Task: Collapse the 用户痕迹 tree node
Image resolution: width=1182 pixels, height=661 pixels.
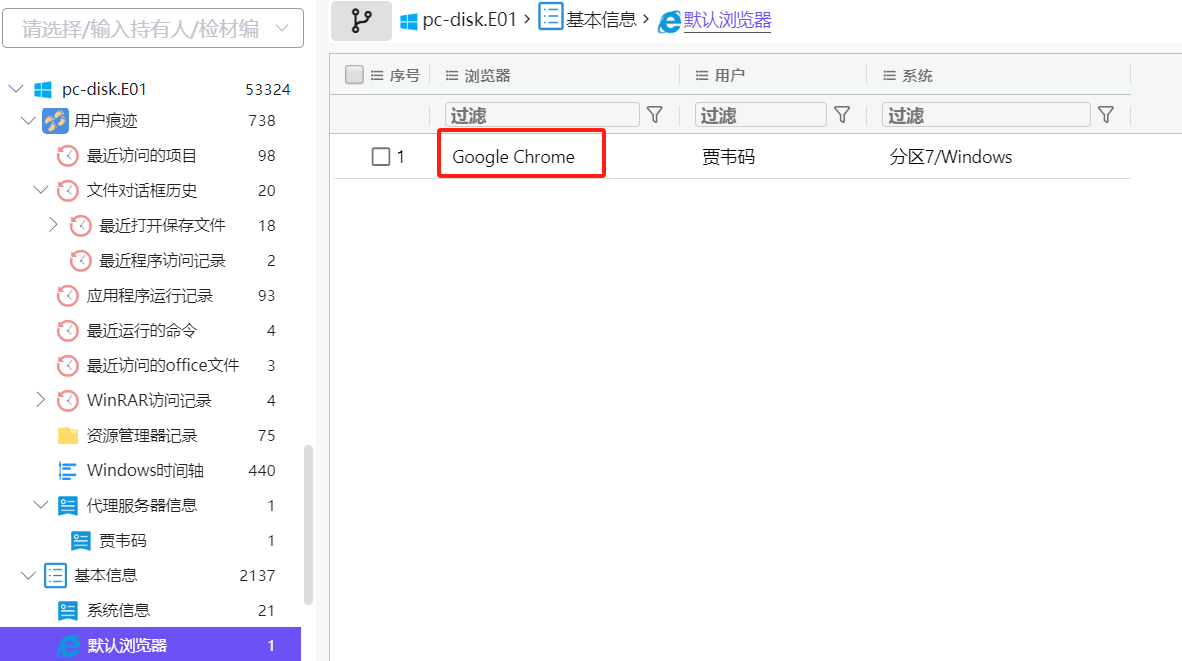Action: [x=29, y=121]
